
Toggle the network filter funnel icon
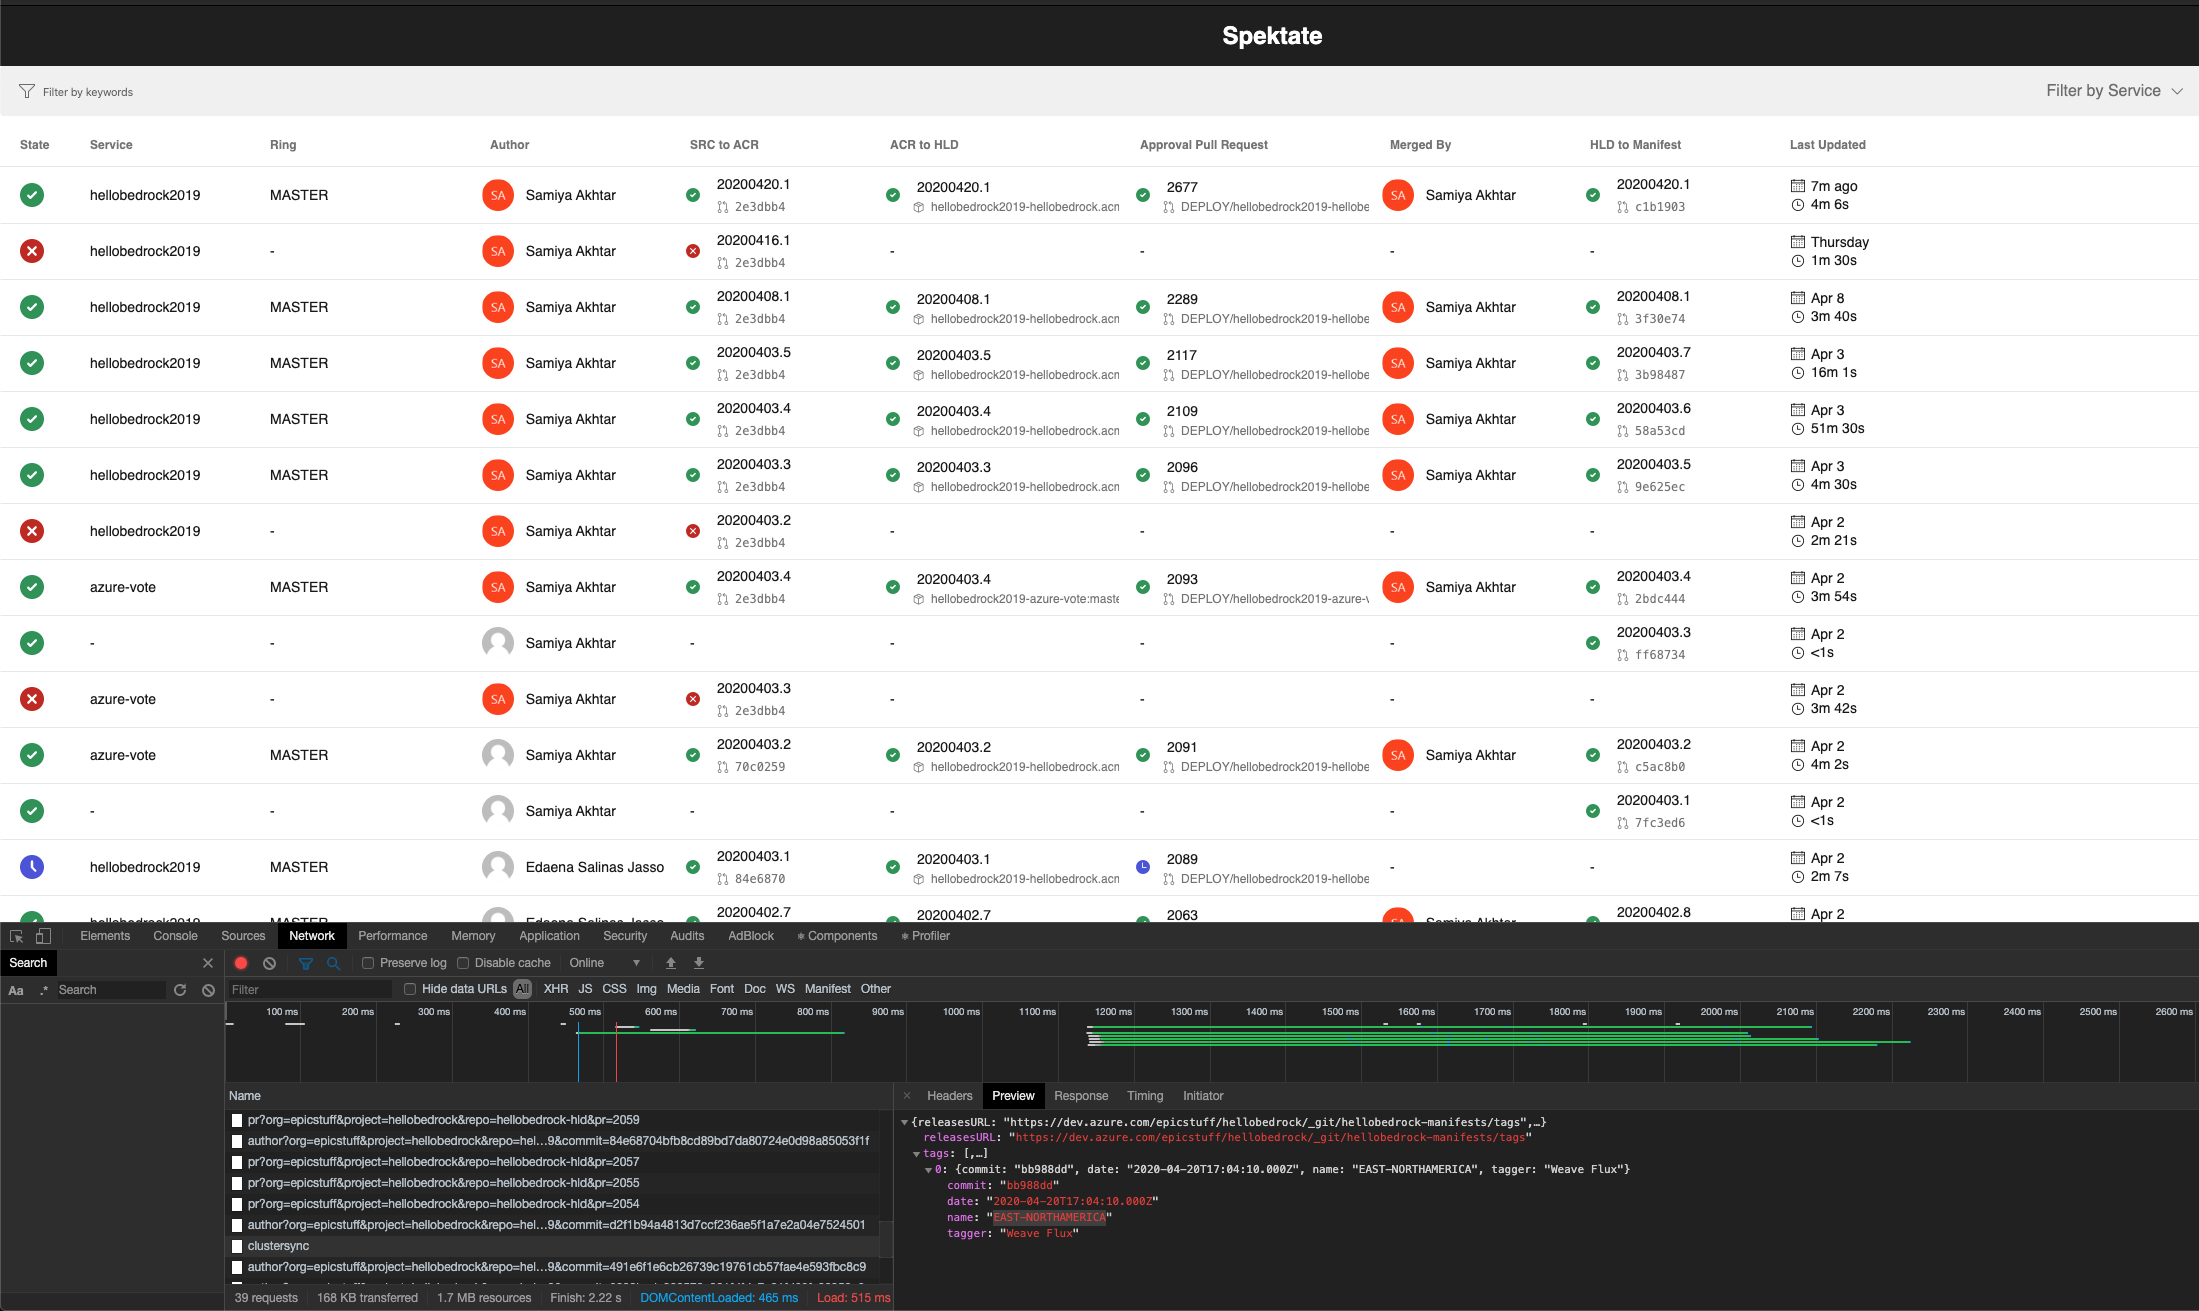pyautogui.click(x=306, y=963)
